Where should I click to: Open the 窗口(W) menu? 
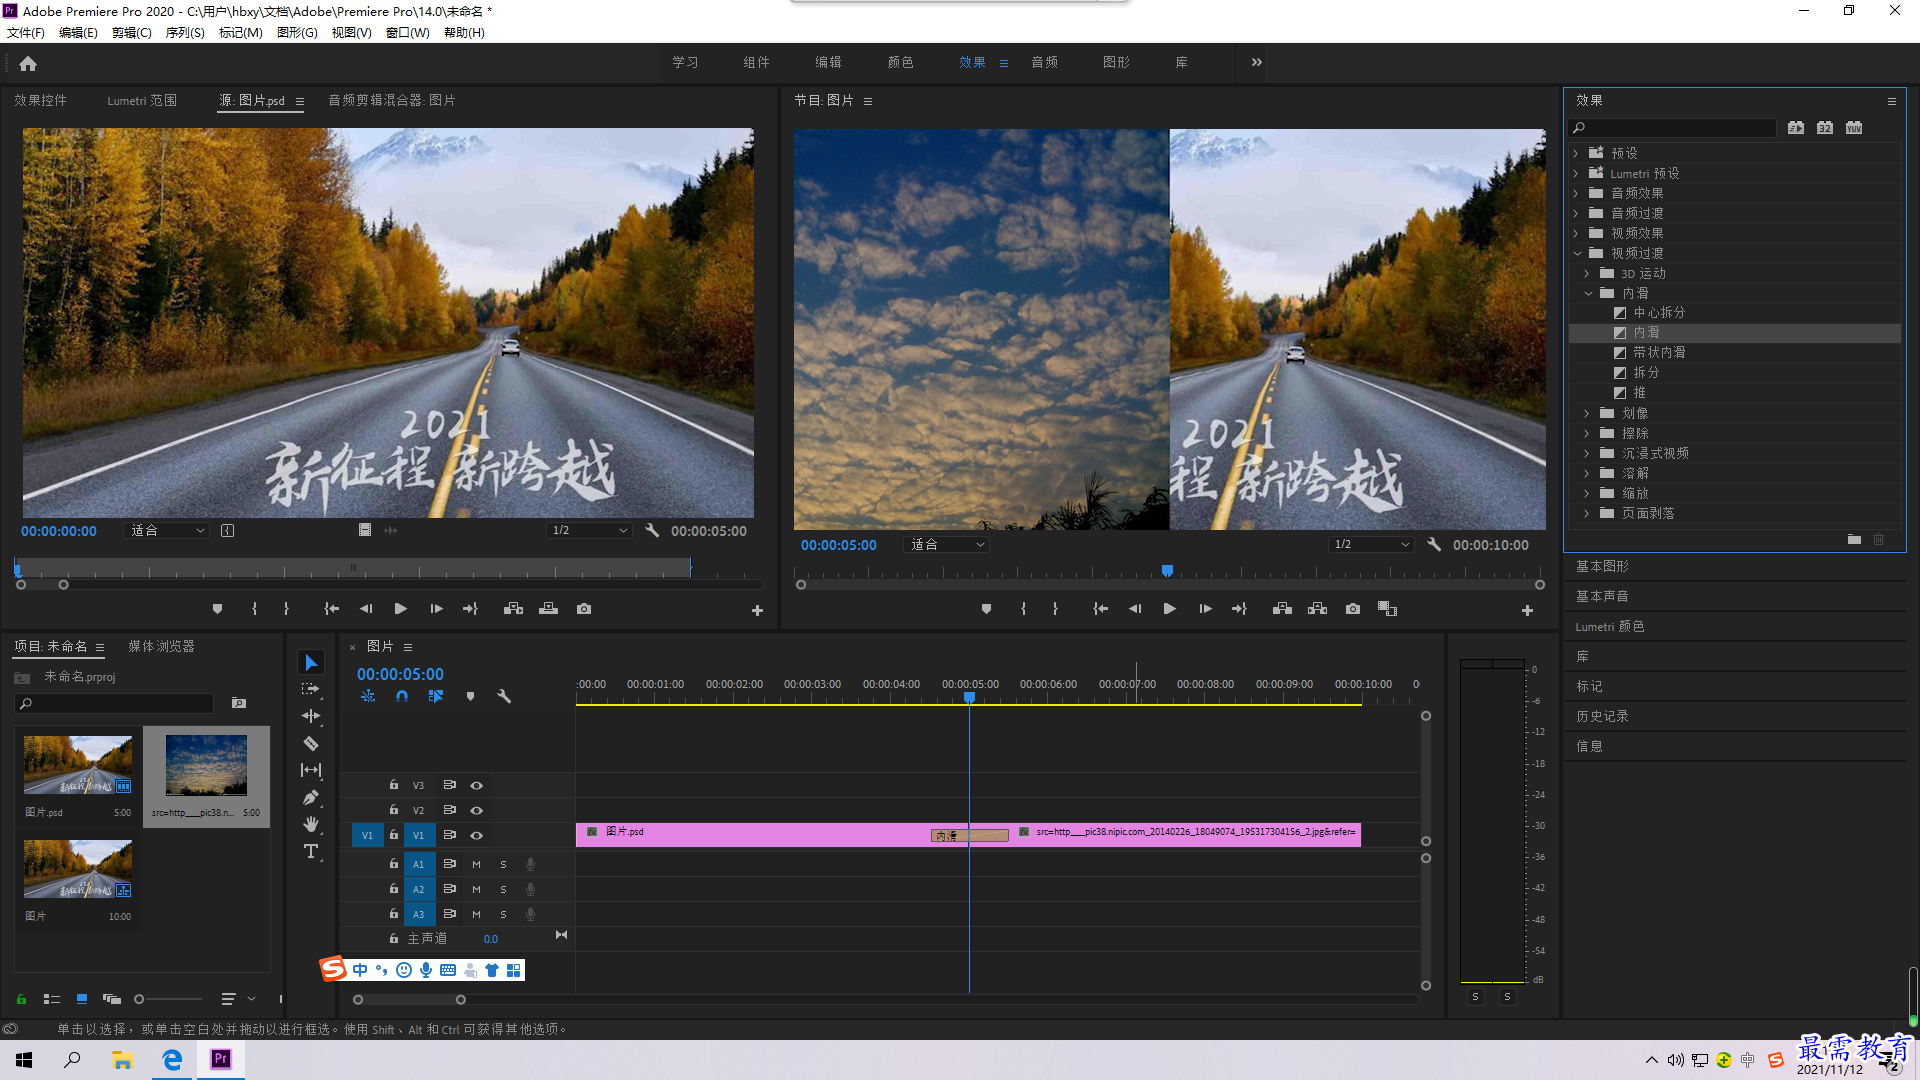point(407,33)
